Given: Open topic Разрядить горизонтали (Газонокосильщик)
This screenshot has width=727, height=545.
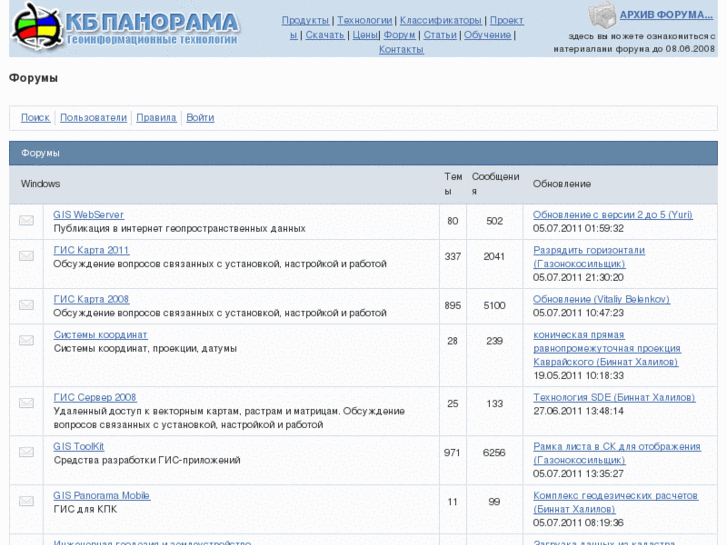Looking at the screenshot, I should click(x=589, y=257).
